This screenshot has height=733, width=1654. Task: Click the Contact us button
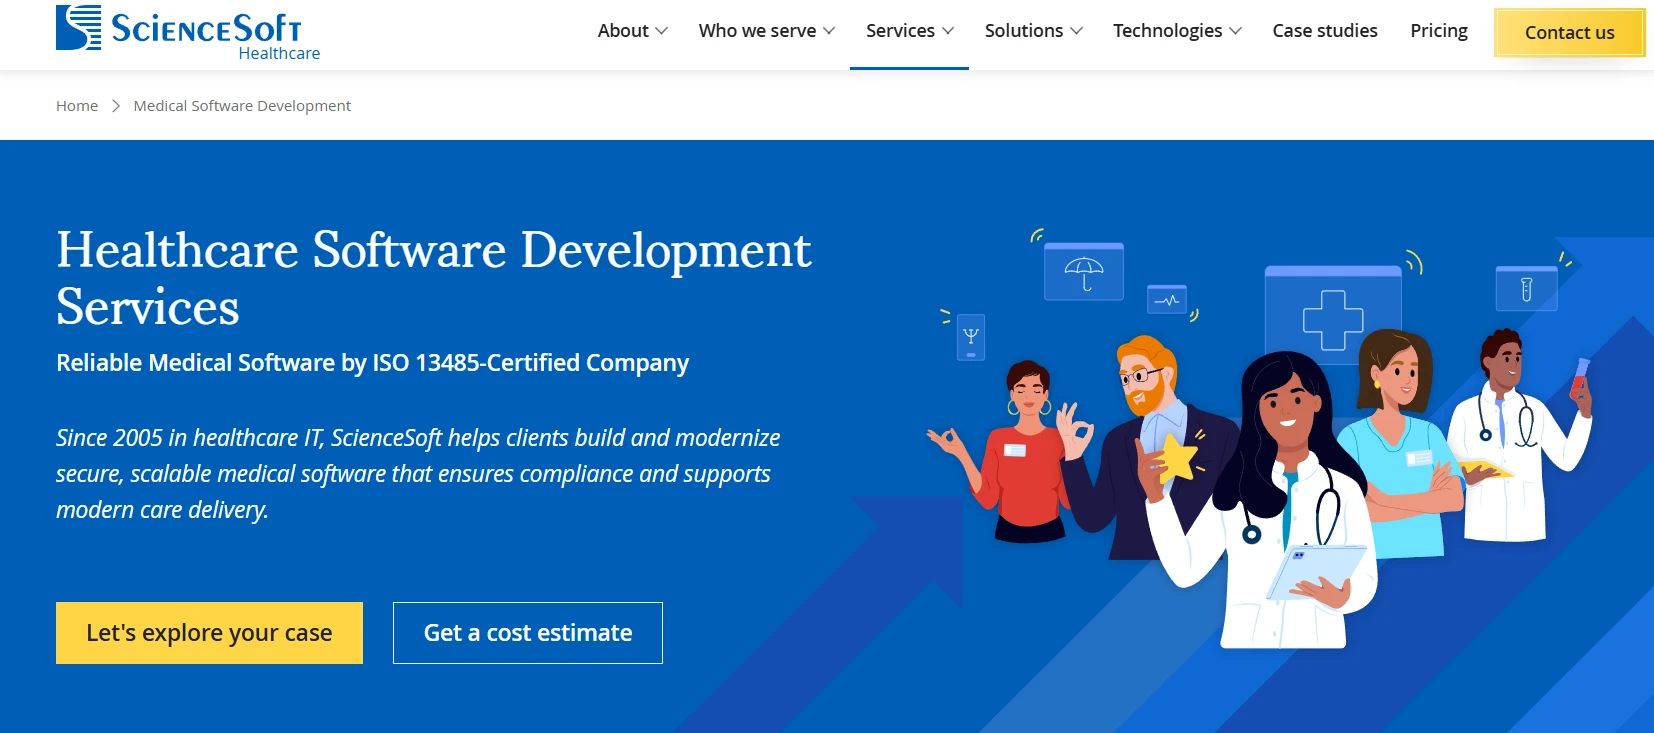(1569, 32)
